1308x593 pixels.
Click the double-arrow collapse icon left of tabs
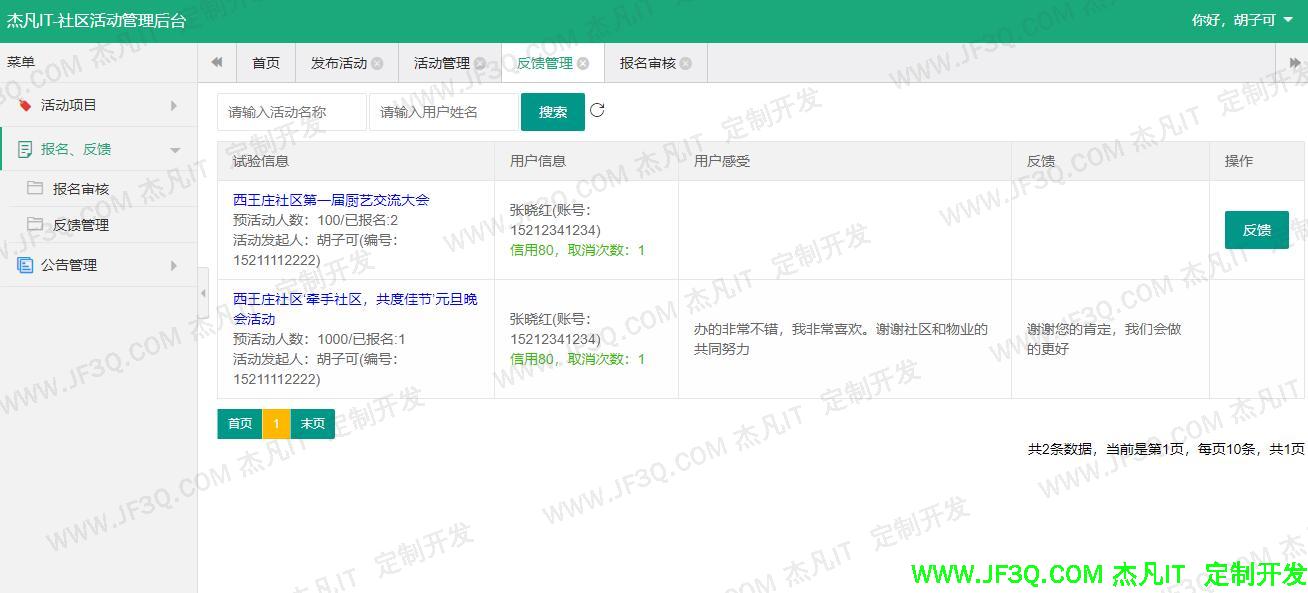click(217, 62)
